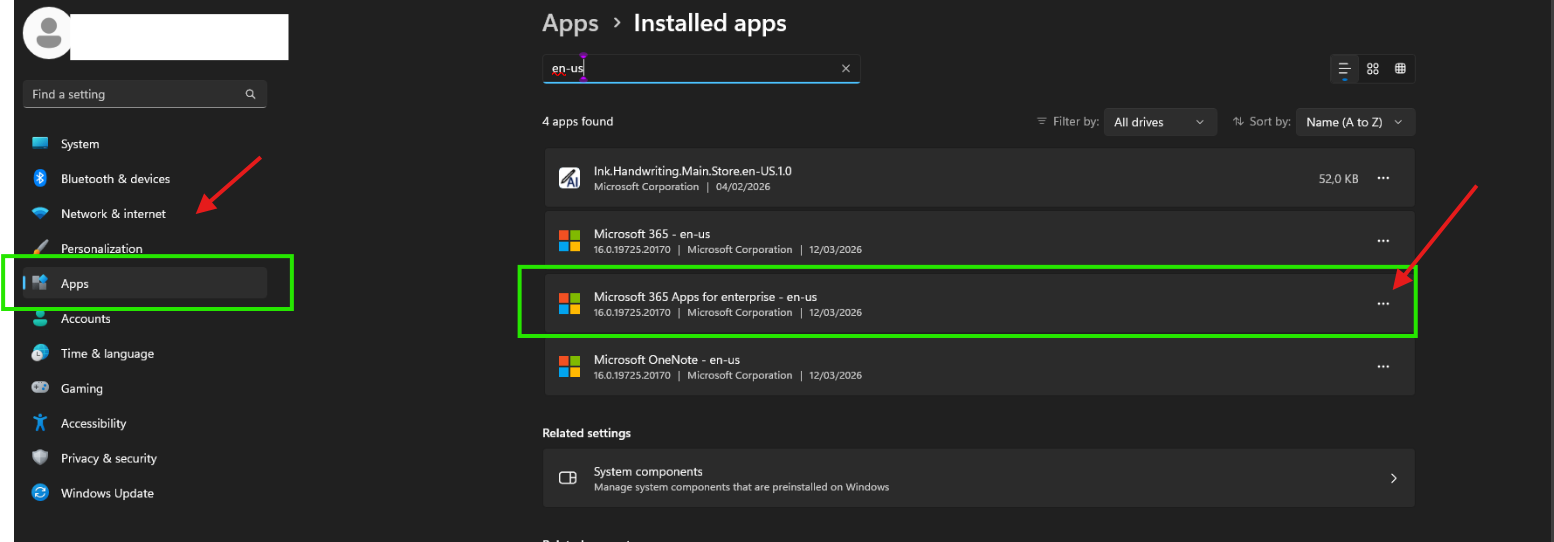Click the Ink.Handwriting.Main.Store.en-US.1.0 name
1554x542 pixels.
pos(692,171)
